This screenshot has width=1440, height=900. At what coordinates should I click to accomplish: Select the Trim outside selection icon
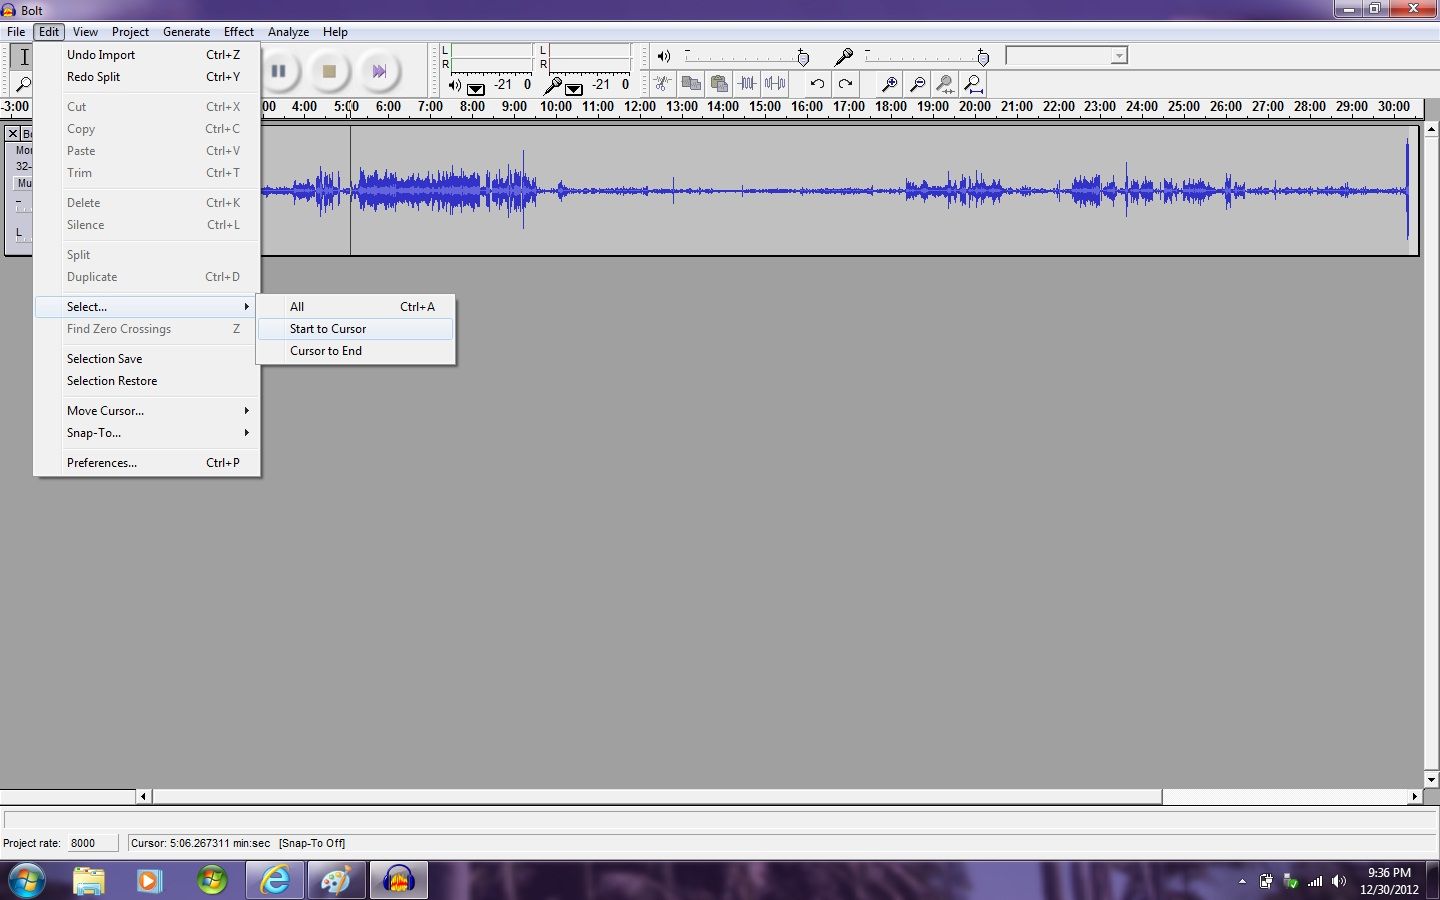click(747, 83)
